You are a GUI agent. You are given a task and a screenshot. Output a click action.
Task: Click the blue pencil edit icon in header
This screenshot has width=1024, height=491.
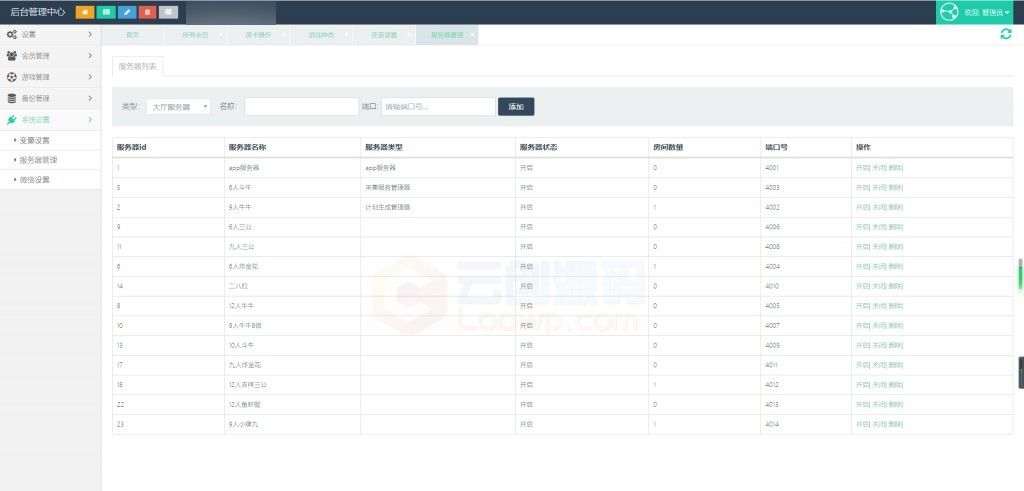tap(127, 12)
